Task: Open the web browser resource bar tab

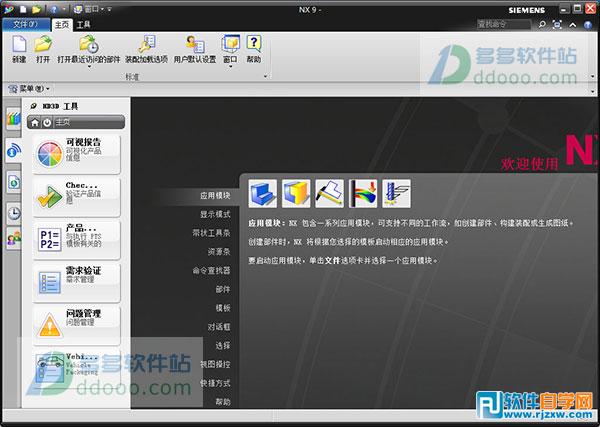Action: (x=13, y=182)
